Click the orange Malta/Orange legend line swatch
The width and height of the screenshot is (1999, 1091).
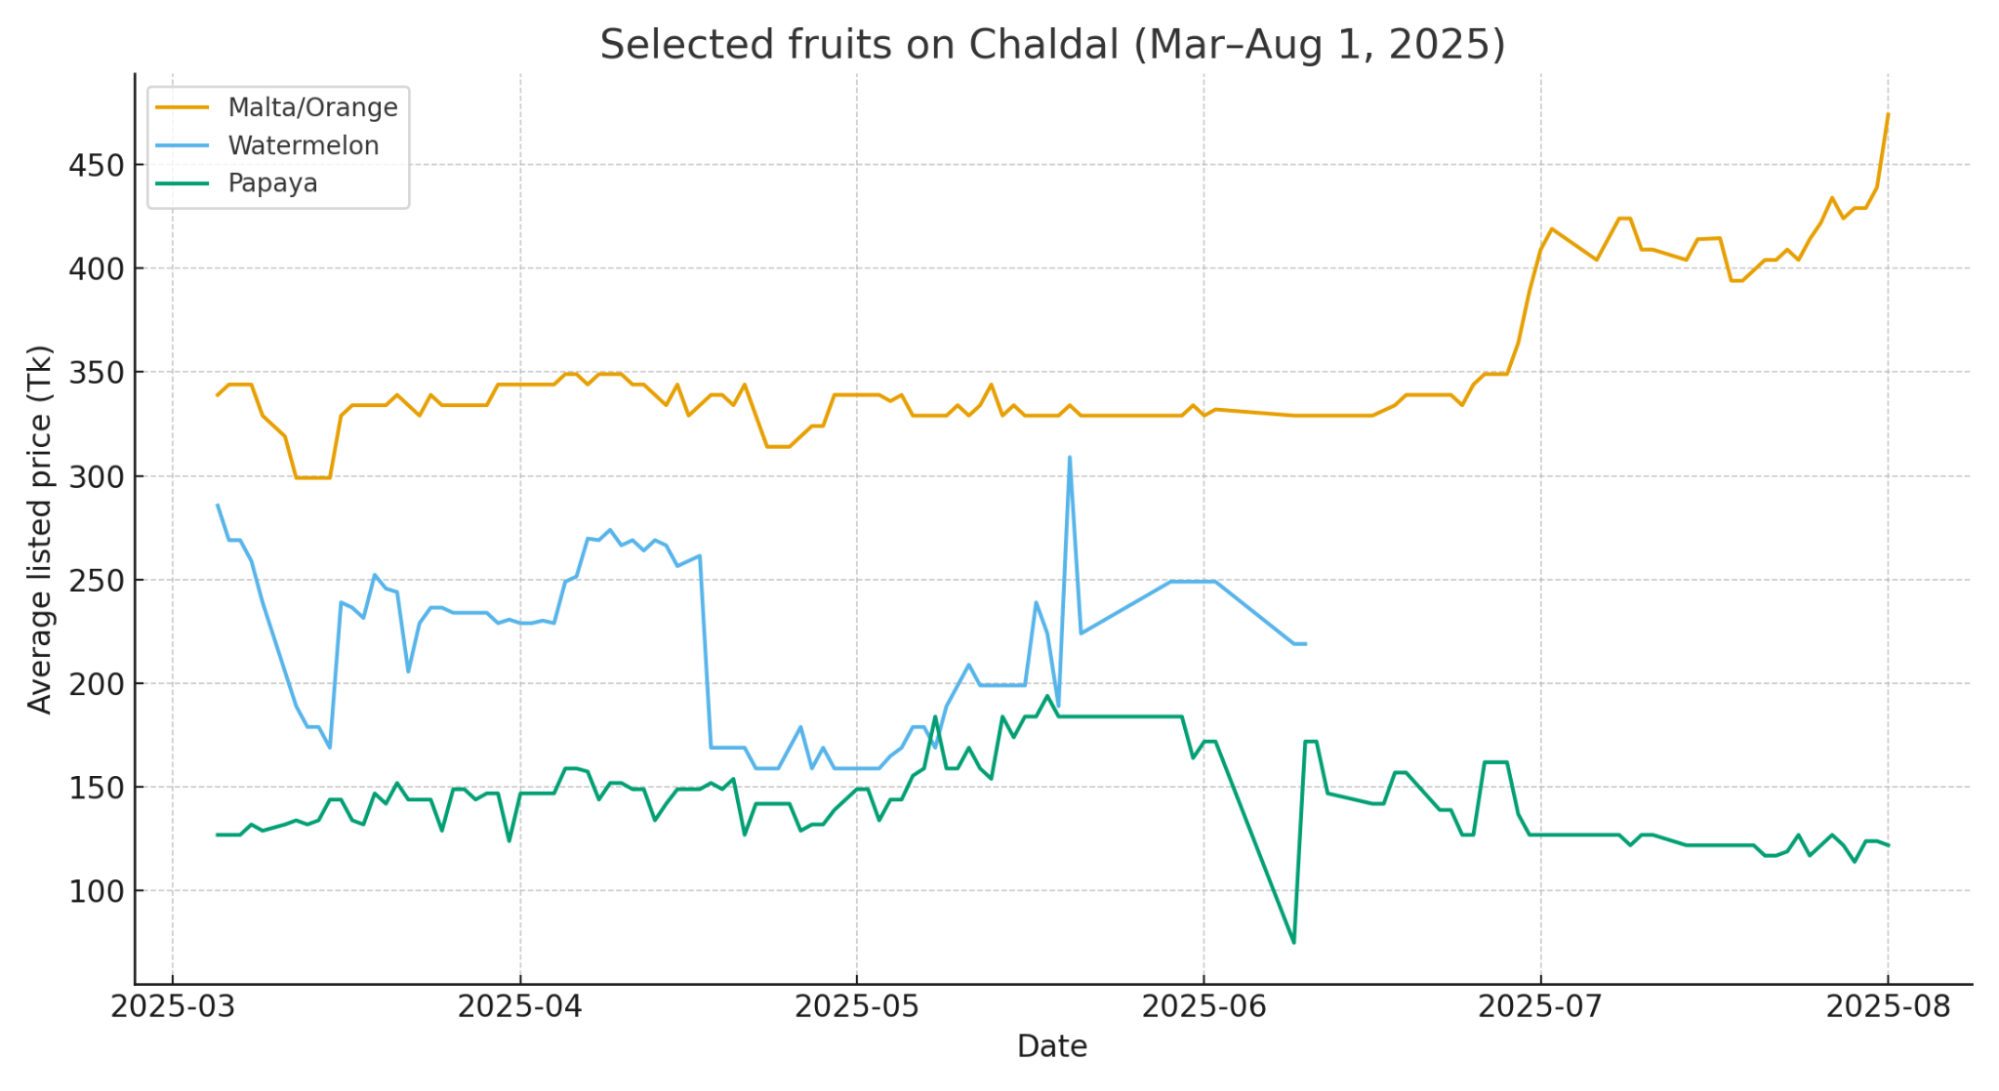coord(183,108)
